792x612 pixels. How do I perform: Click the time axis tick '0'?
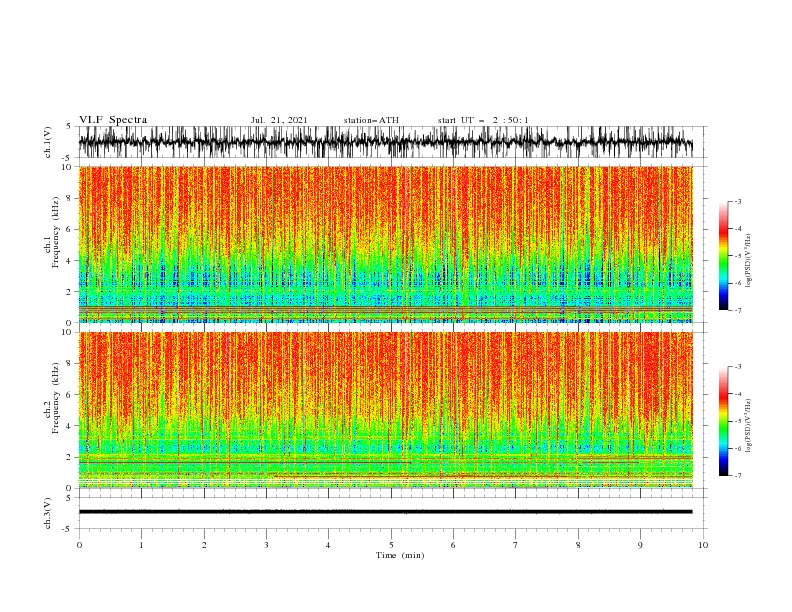coord(79,545)
